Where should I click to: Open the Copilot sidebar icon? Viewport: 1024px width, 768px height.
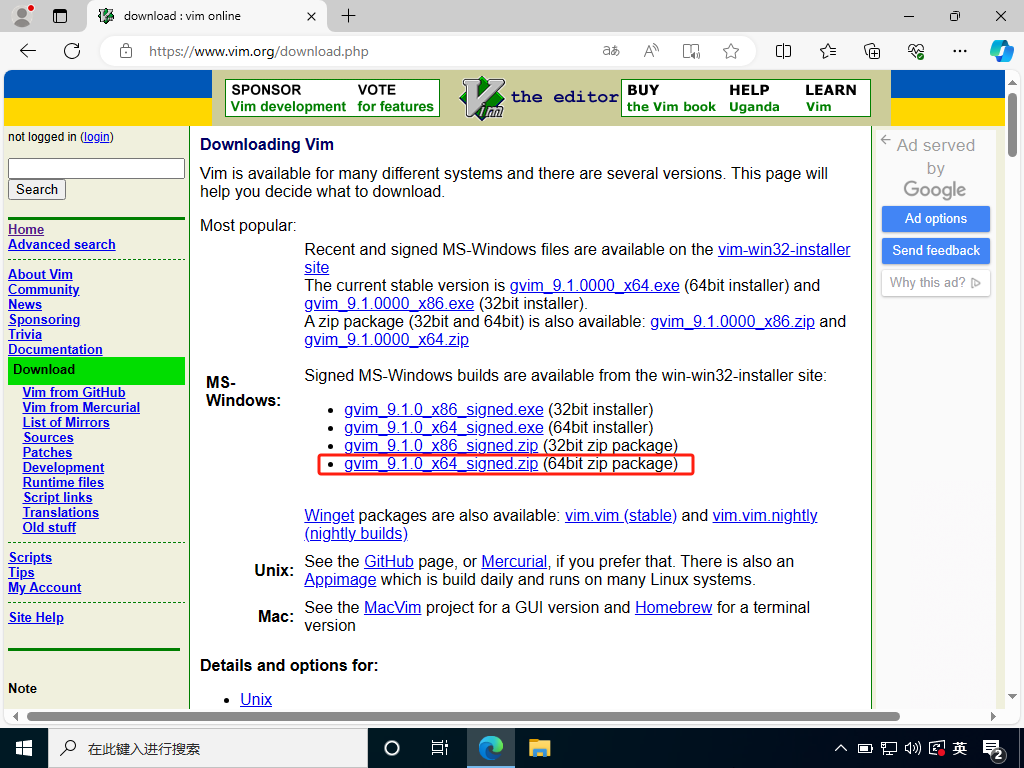pyautogui.click(x=1001, y=51)
